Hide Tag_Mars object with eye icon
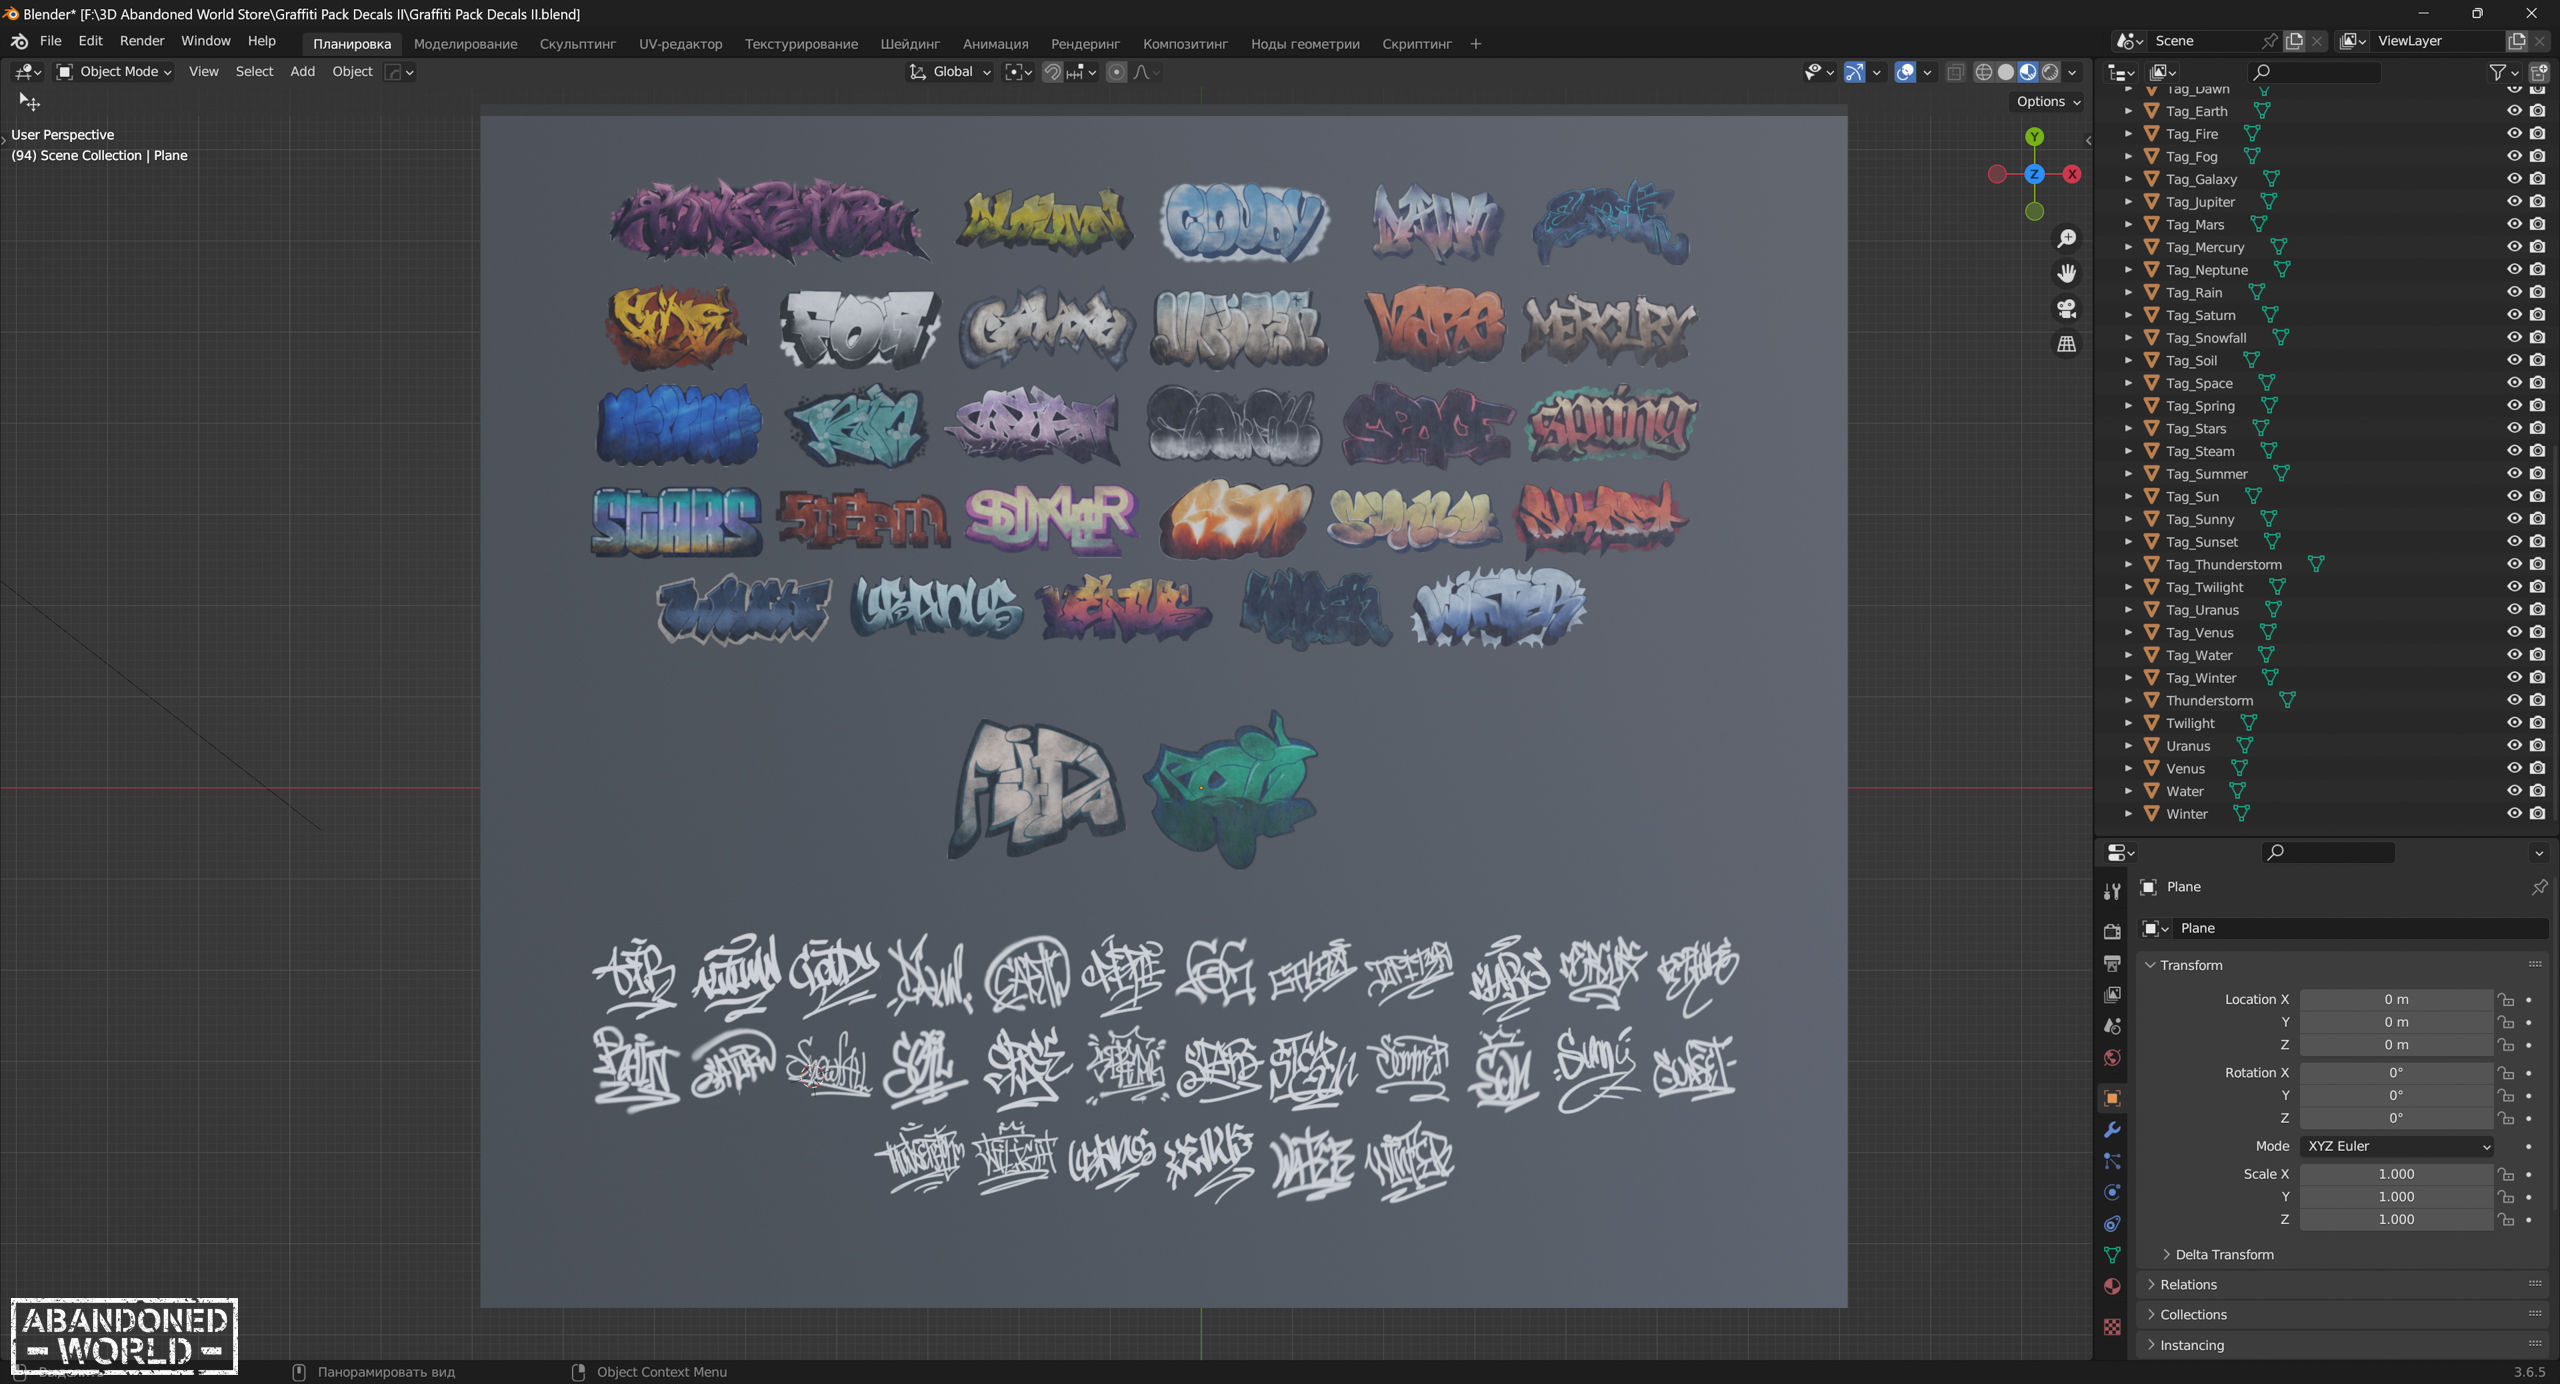 [x=2514, y=224]
